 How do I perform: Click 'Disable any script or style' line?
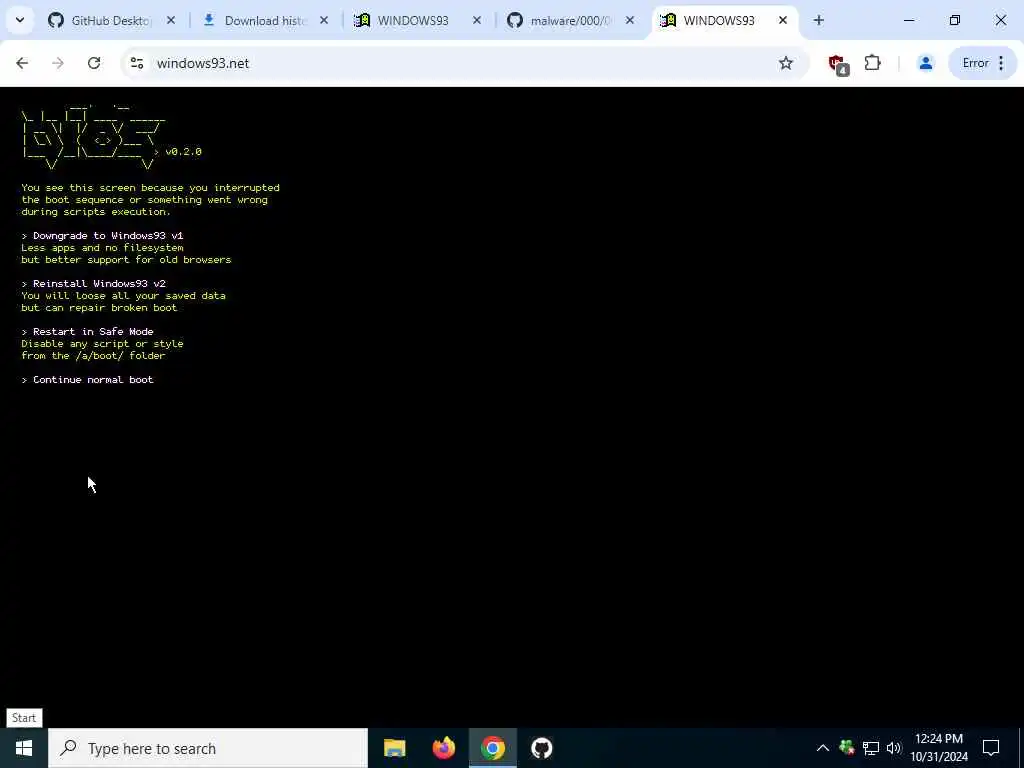click(x=102, y=344)
